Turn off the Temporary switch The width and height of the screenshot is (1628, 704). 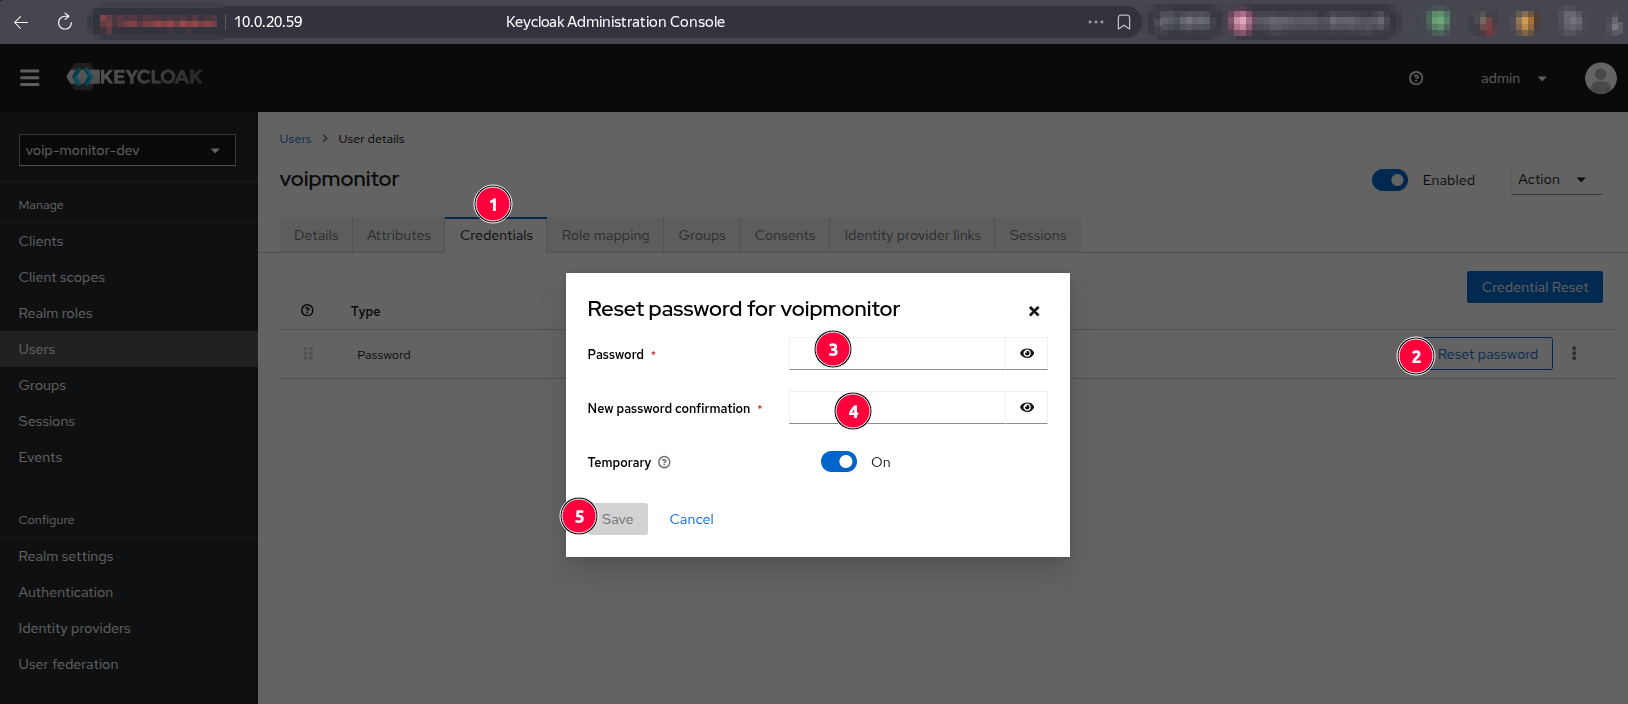pyautogui.click(x=839, y=462)
